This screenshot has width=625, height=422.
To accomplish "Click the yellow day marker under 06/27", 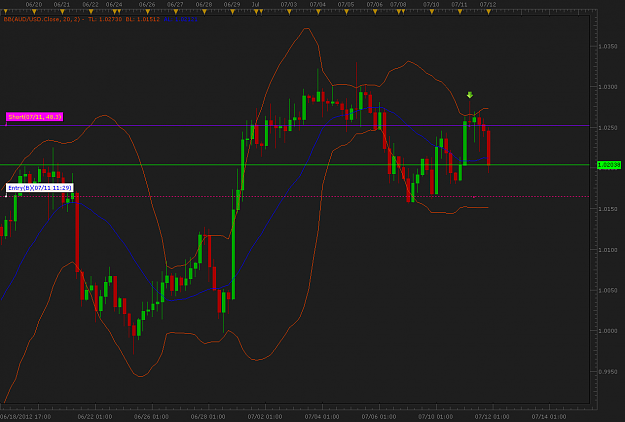I will (x=176, y=12).
